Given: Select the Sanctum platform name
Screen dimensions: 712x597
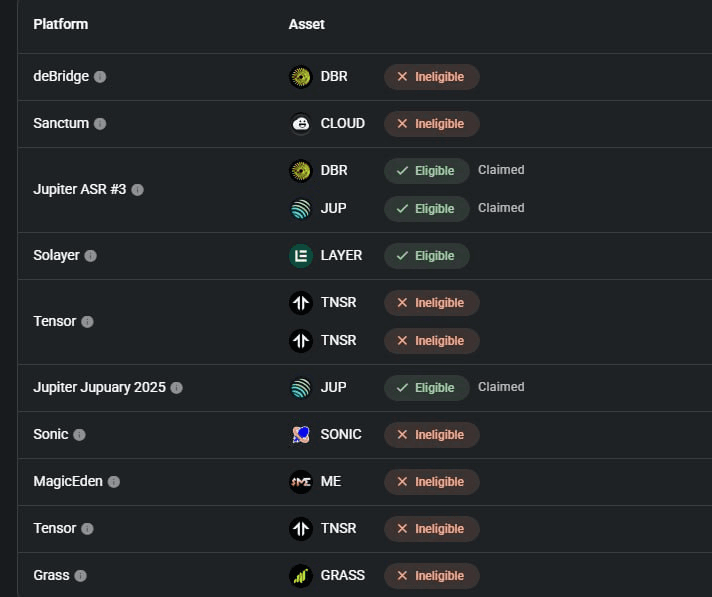Looking at the screenshot, I should tap(61, 123).
